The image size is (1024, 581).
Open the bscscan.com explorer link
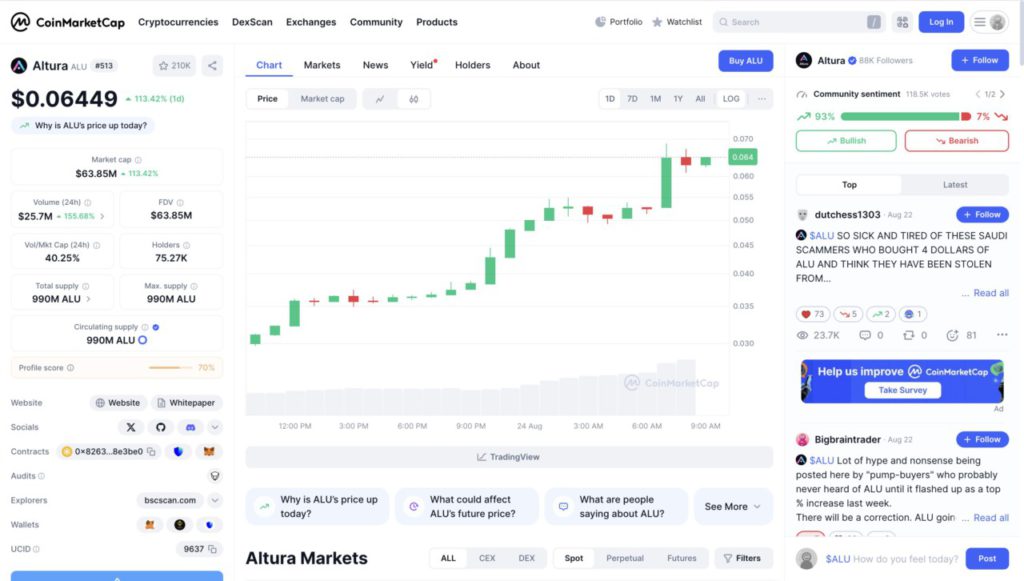click(170, 500)
